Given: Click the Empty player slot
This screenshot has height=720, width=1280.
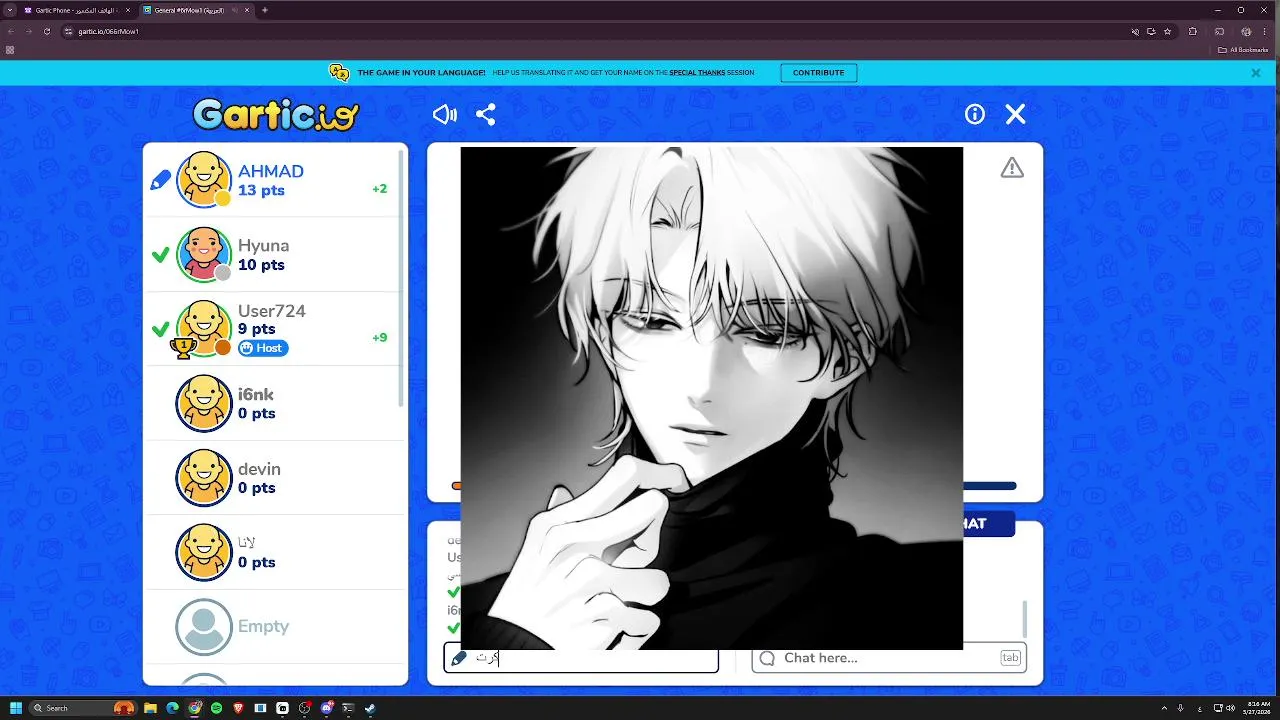Looking at the screenshot, I should pos(275,627).
